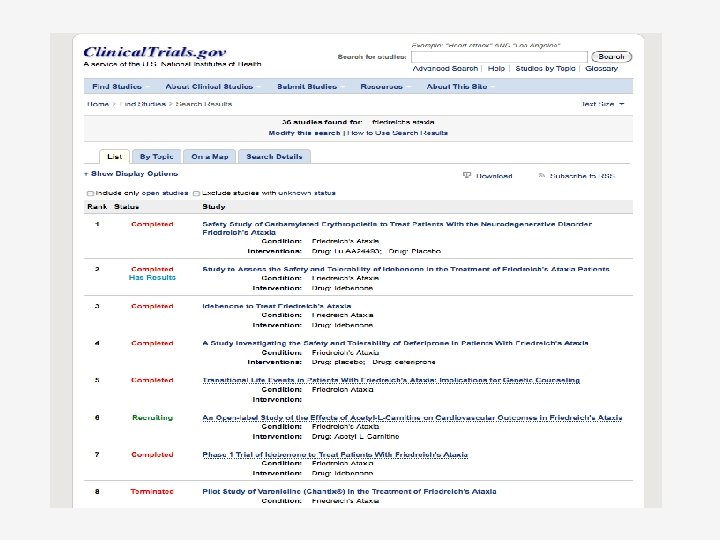
Task: Click the Terminated status of study 8
Action: point(152,491)
